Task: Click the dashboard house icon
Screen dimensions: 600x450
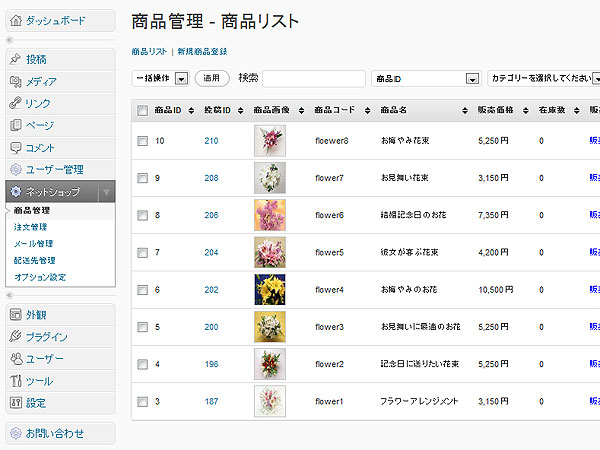Action: [x=16, y=20]
